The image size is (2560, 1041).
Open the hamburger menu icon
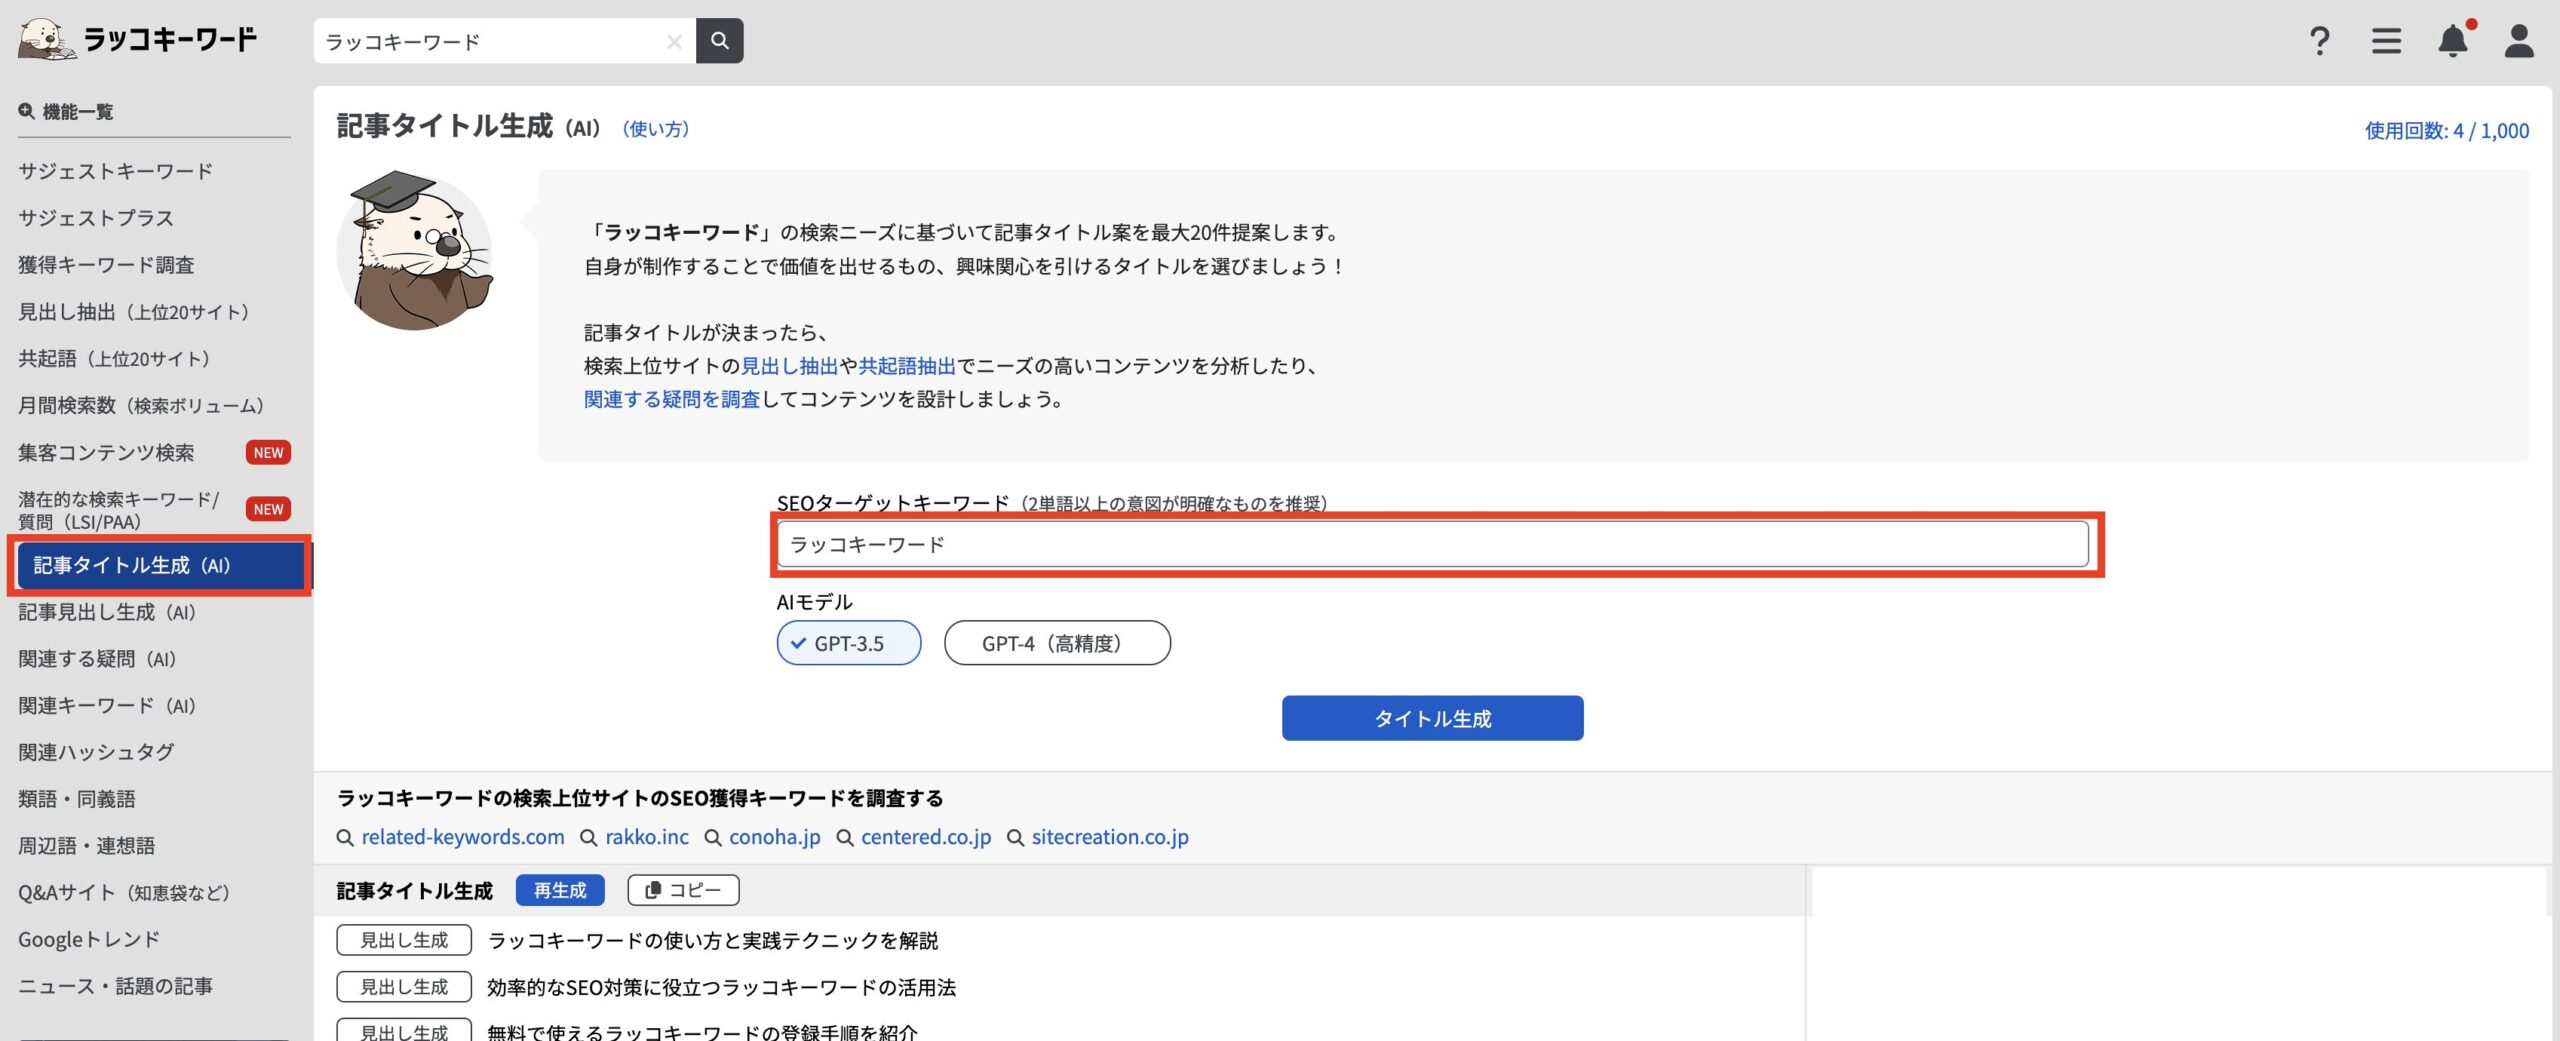(x=2386, y=41)
